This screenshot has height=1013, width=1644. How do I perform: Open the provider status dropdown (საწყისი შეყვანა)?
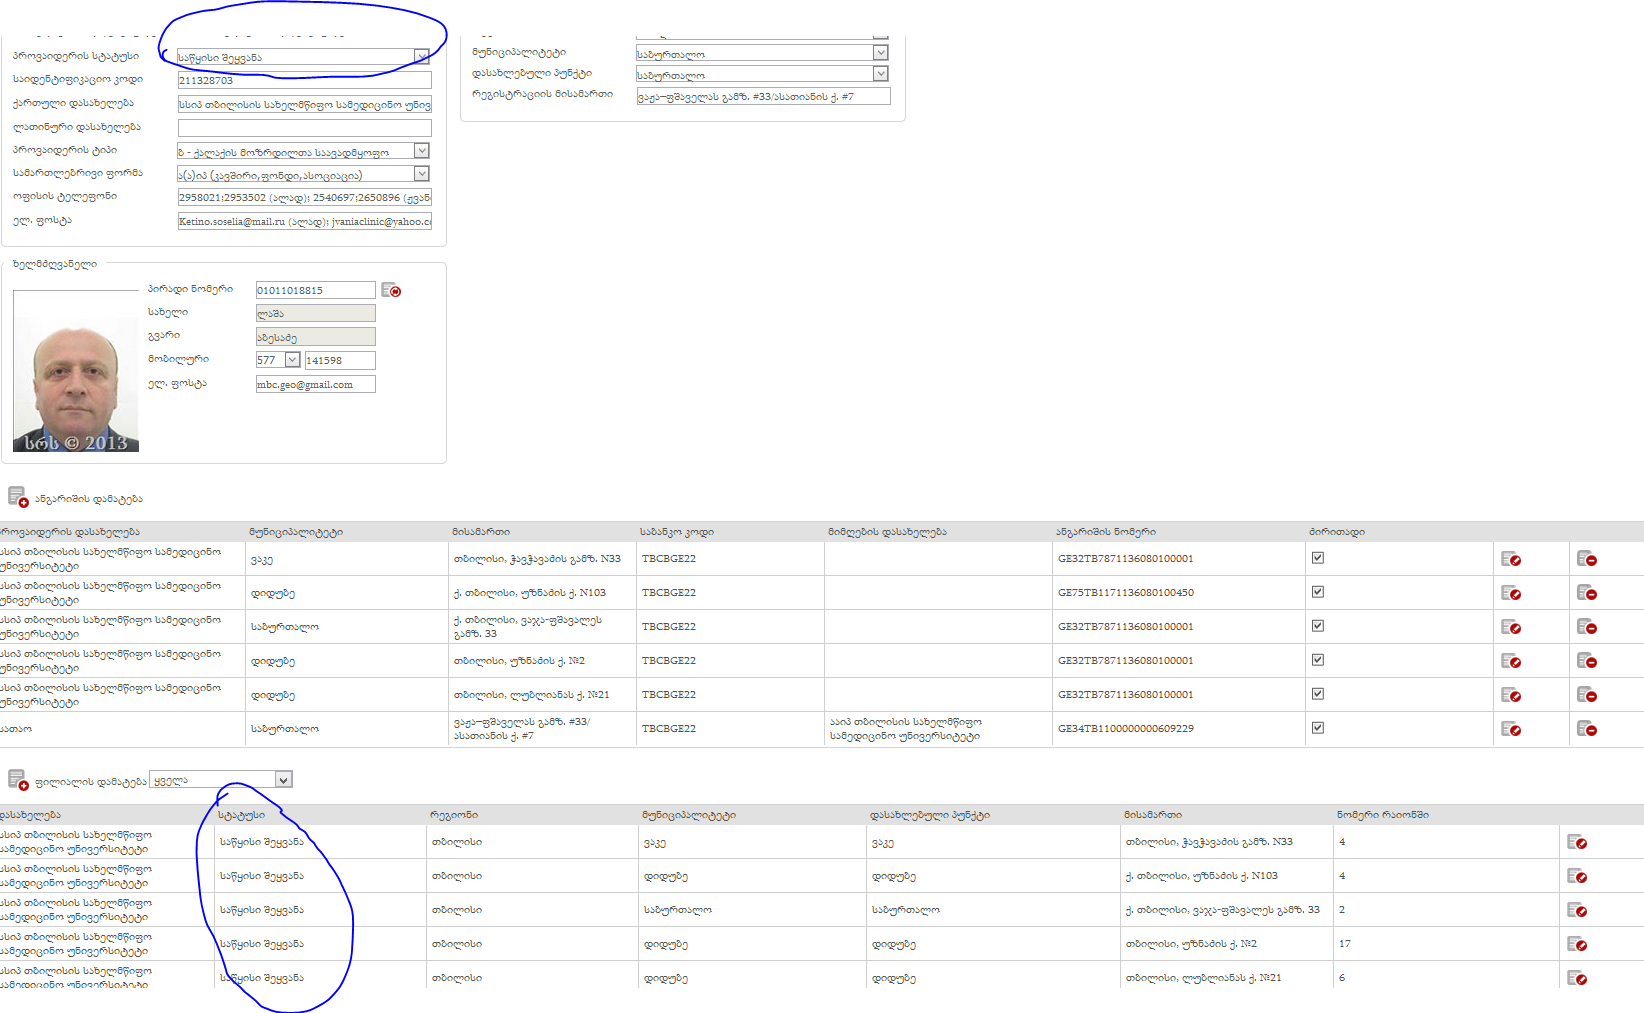[x=421, y=57]
